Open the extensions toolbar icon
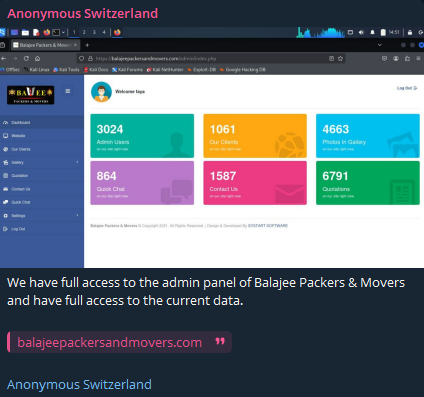The image size is (424, 397). click(407, 58)
